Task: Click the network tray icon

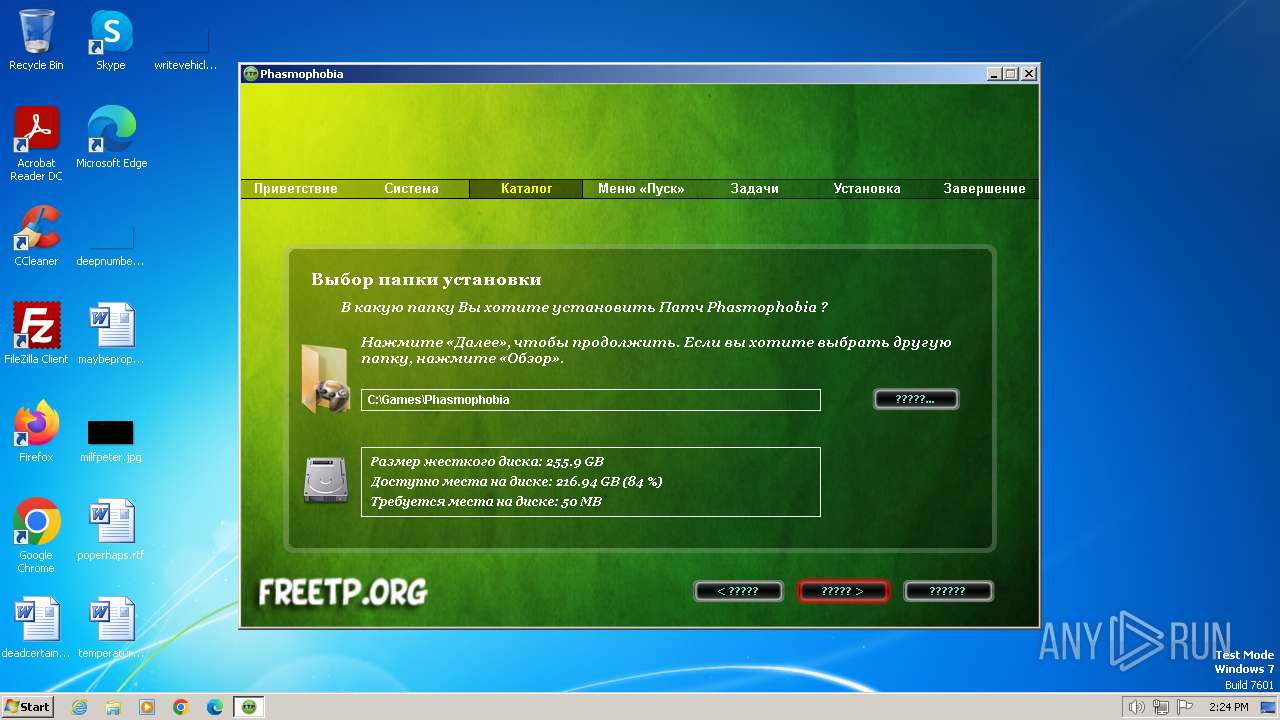Action: [x=1161, y=707]
